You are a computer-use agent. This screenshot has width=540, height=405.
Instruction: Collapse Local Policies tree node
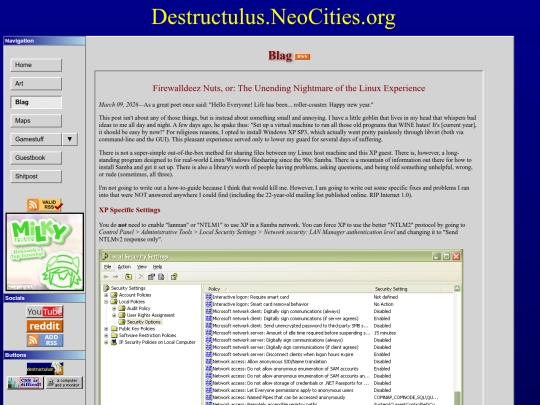tap(106, 302)
